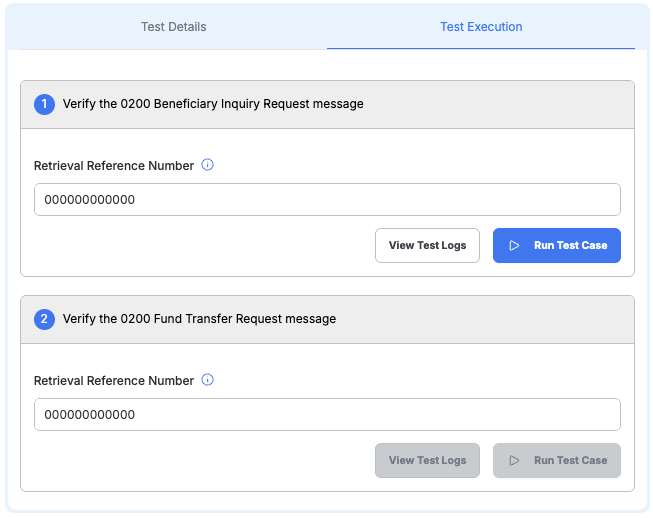Select the Test Execution tab

(x=481, y=27)
